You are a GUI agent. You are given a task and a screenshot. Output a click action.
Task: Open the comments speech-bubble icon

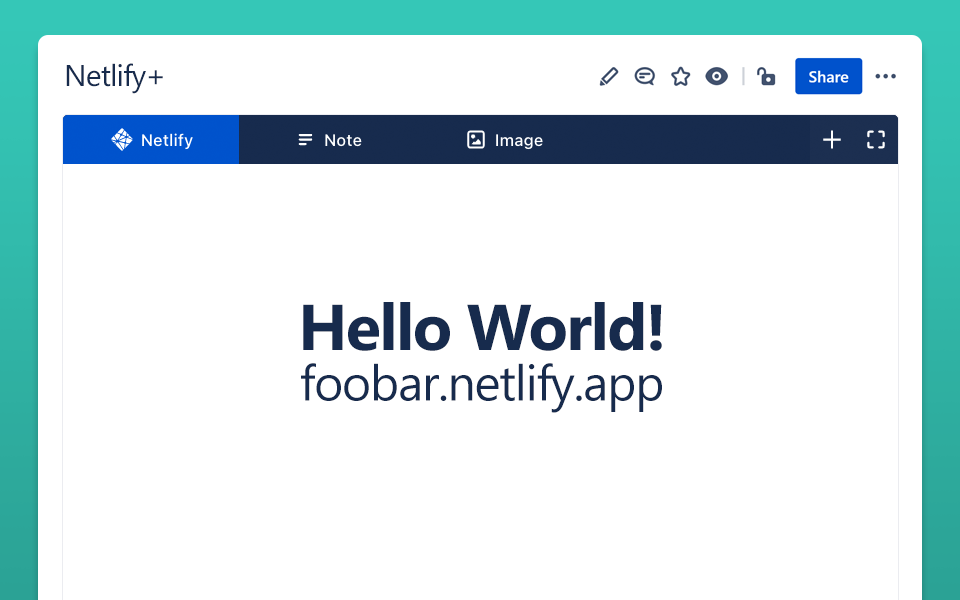[645, 77]
